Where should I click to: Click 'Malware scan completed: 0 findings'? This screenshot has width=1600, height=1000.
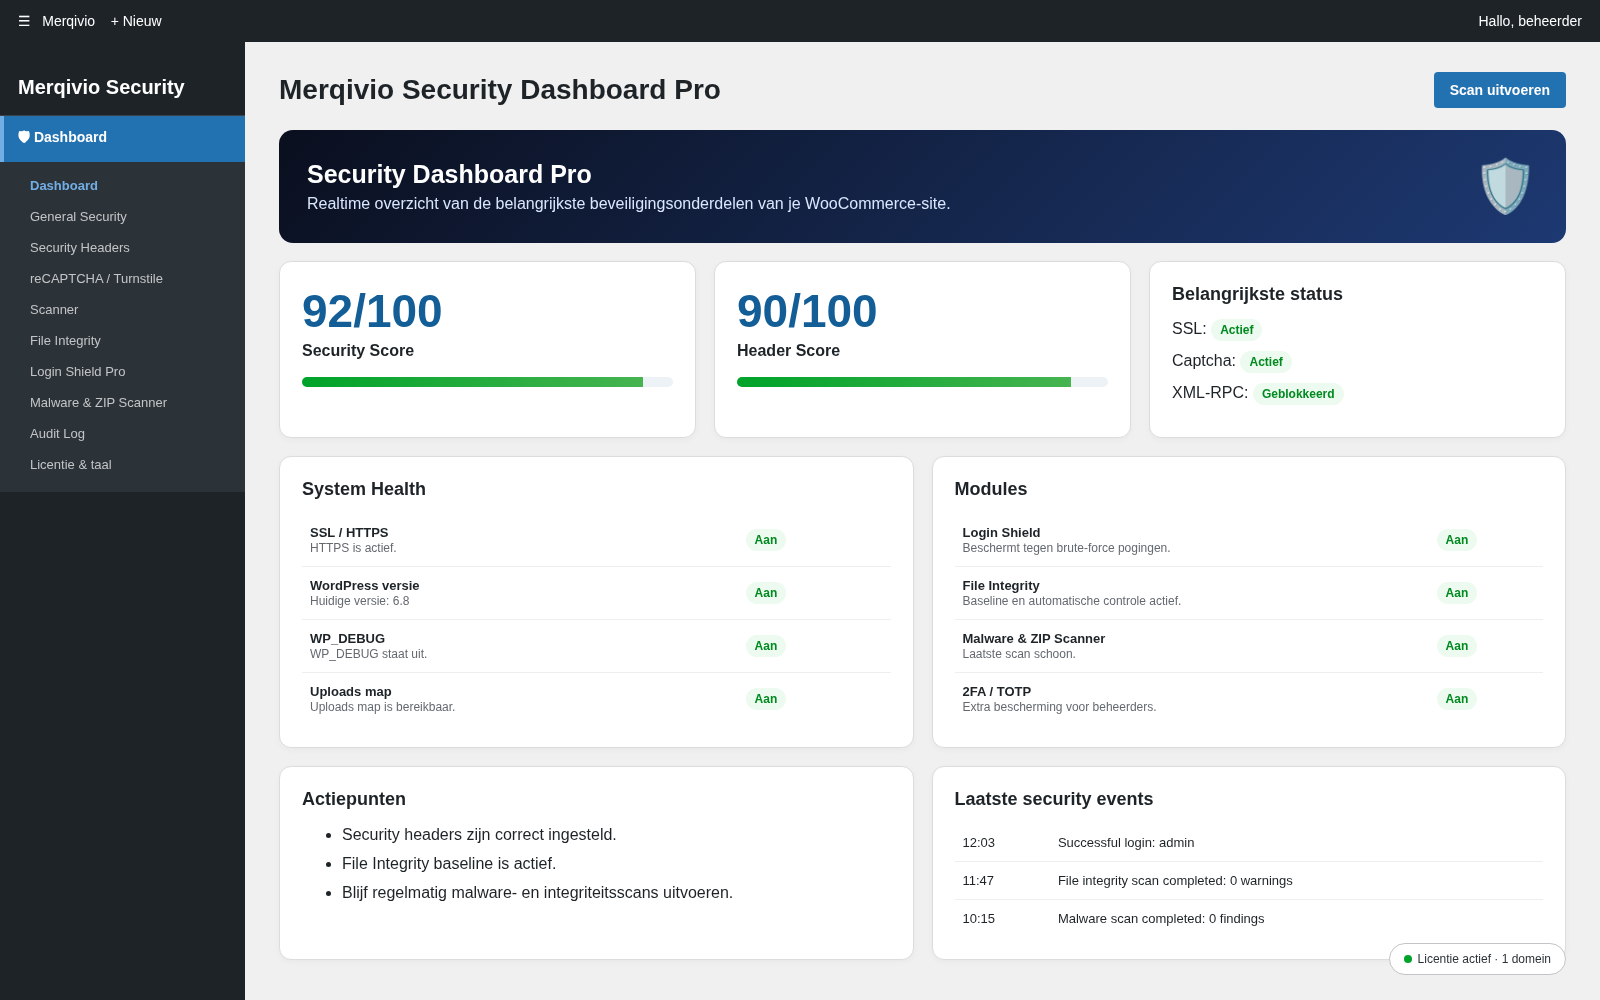(x=1161, y=919)
